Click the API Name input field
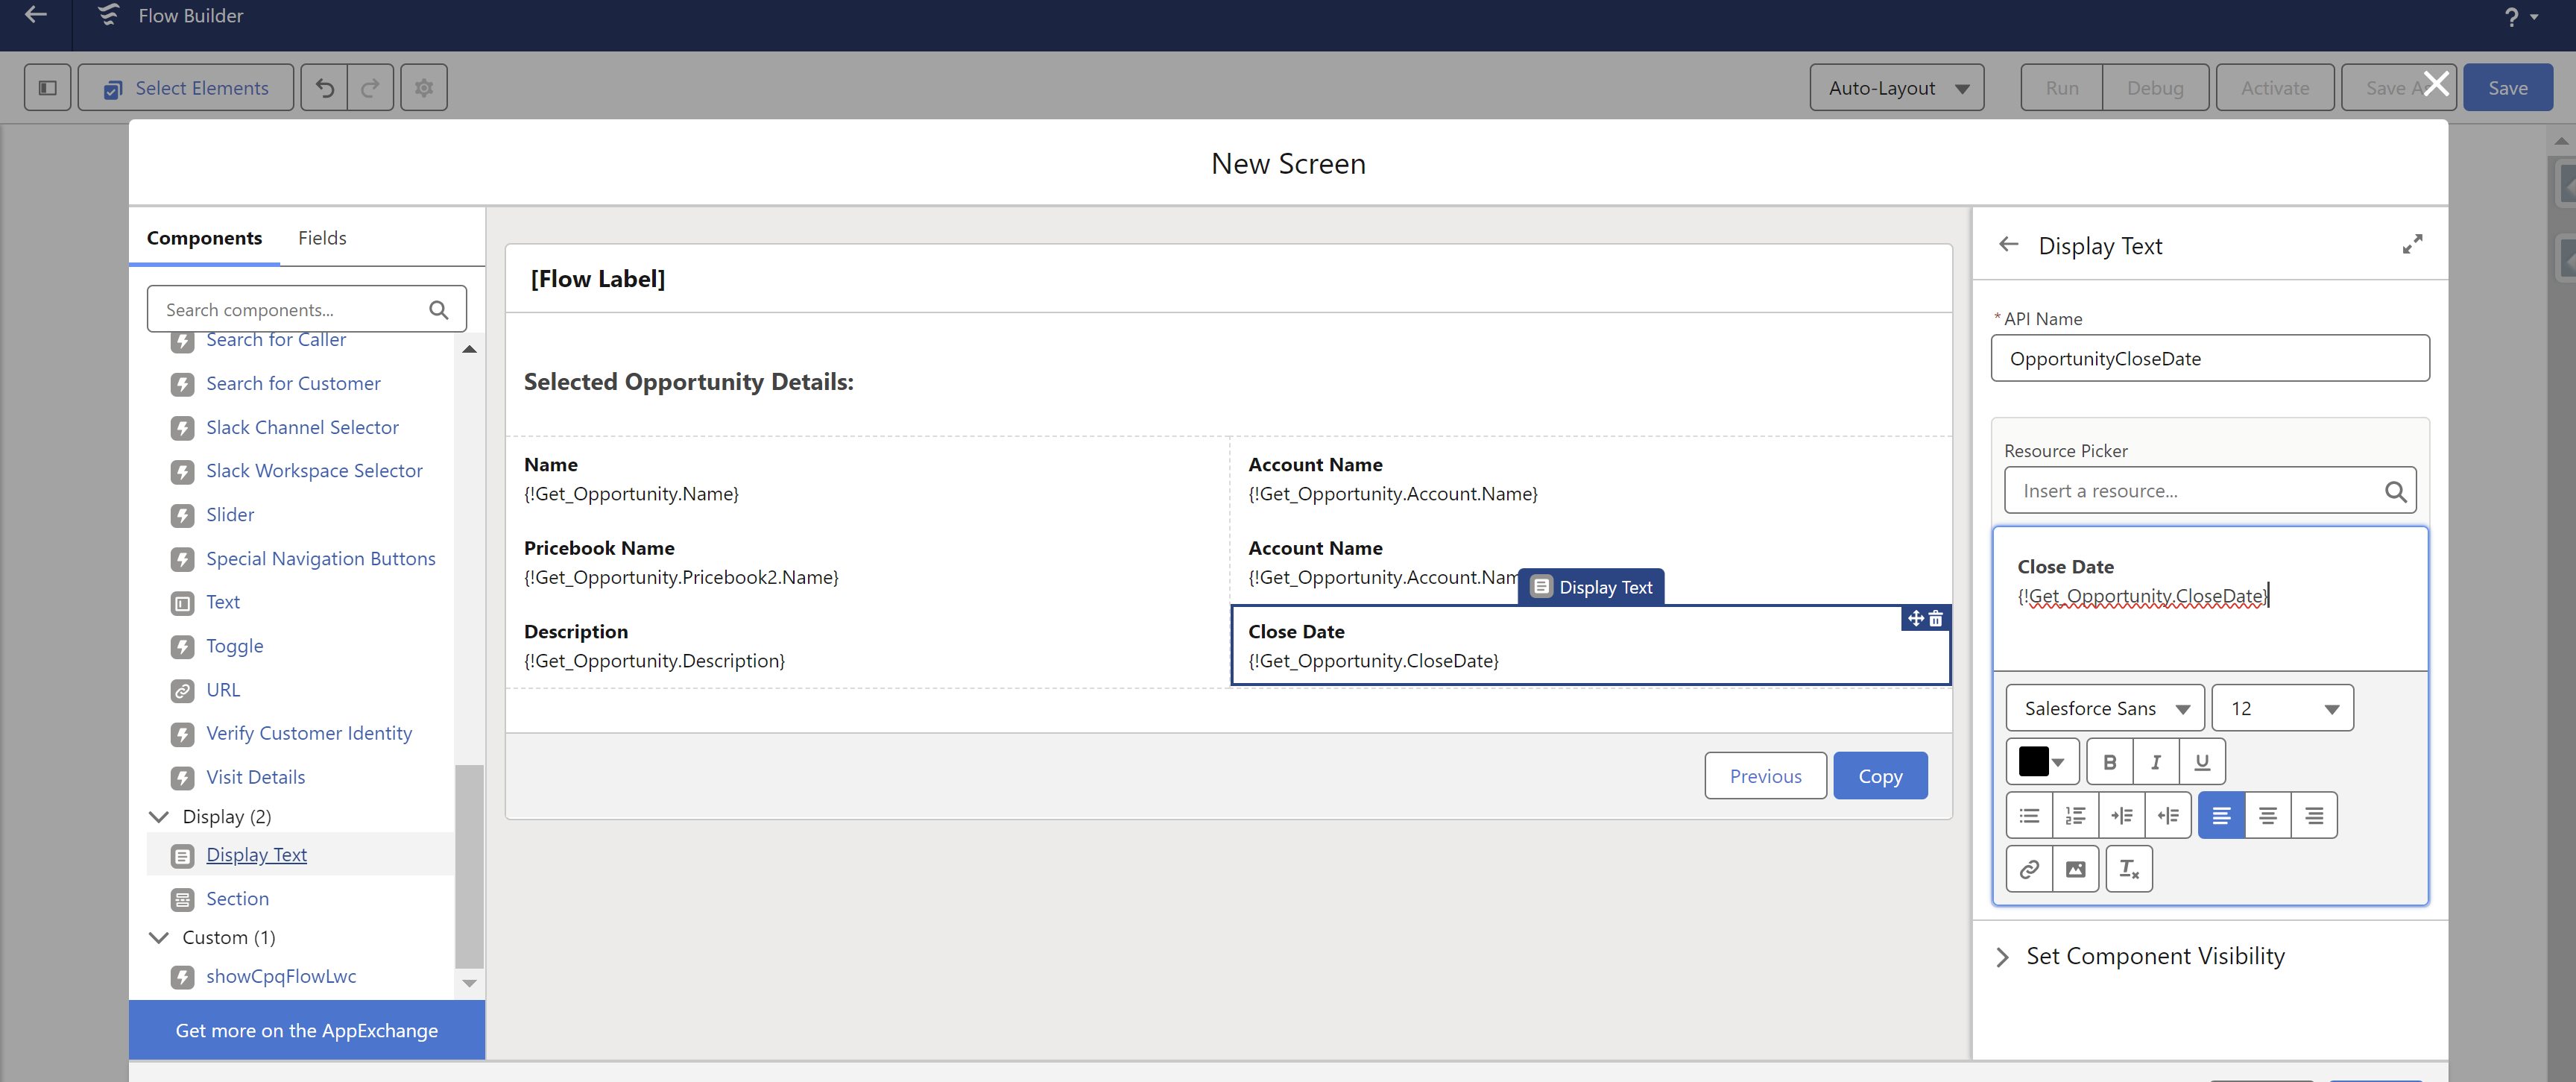 (2210, 358)
